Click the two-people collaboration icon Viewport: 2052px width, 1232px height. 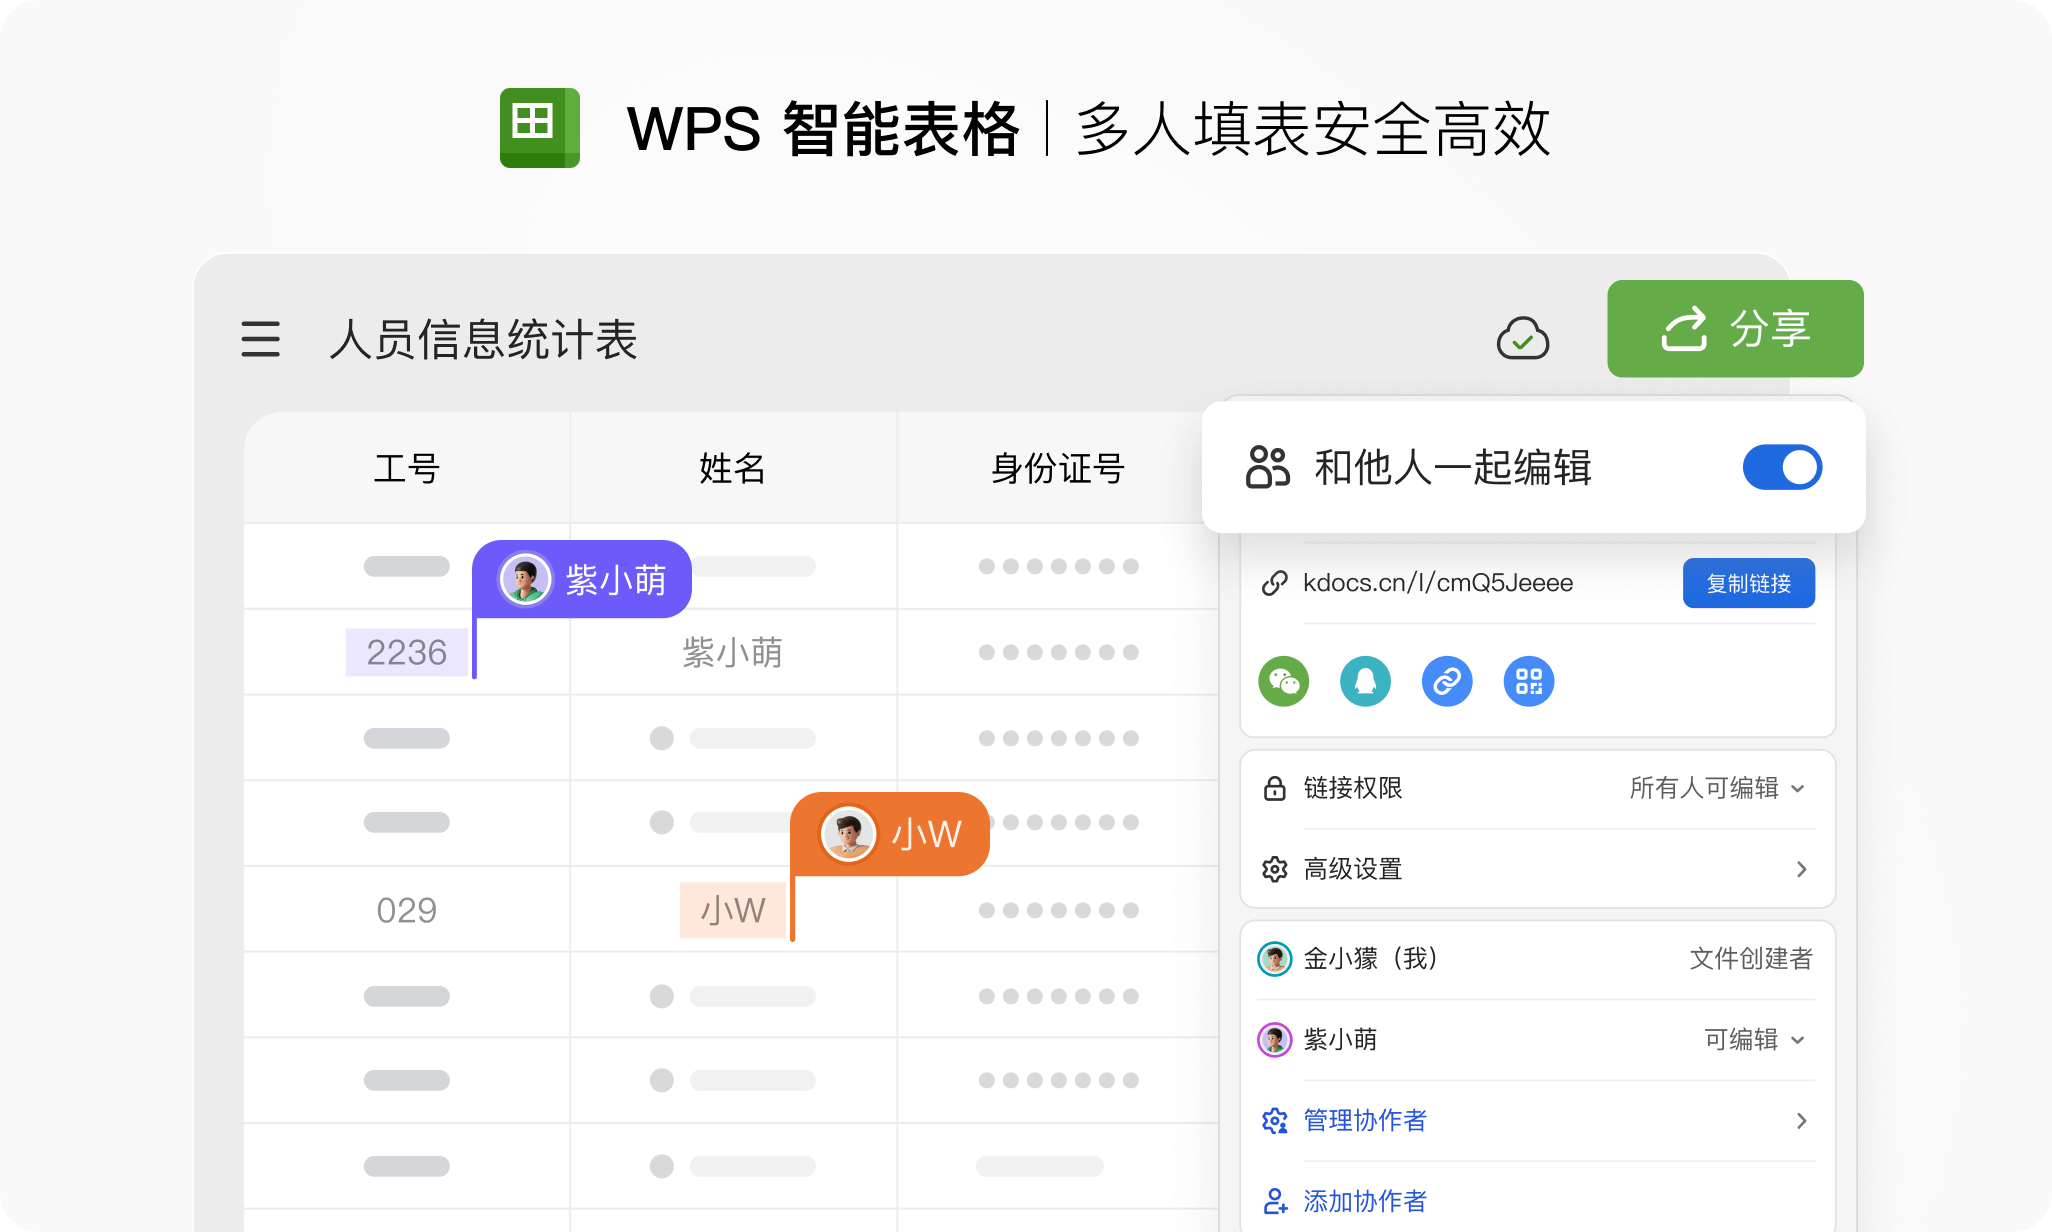coord(1267,467)
